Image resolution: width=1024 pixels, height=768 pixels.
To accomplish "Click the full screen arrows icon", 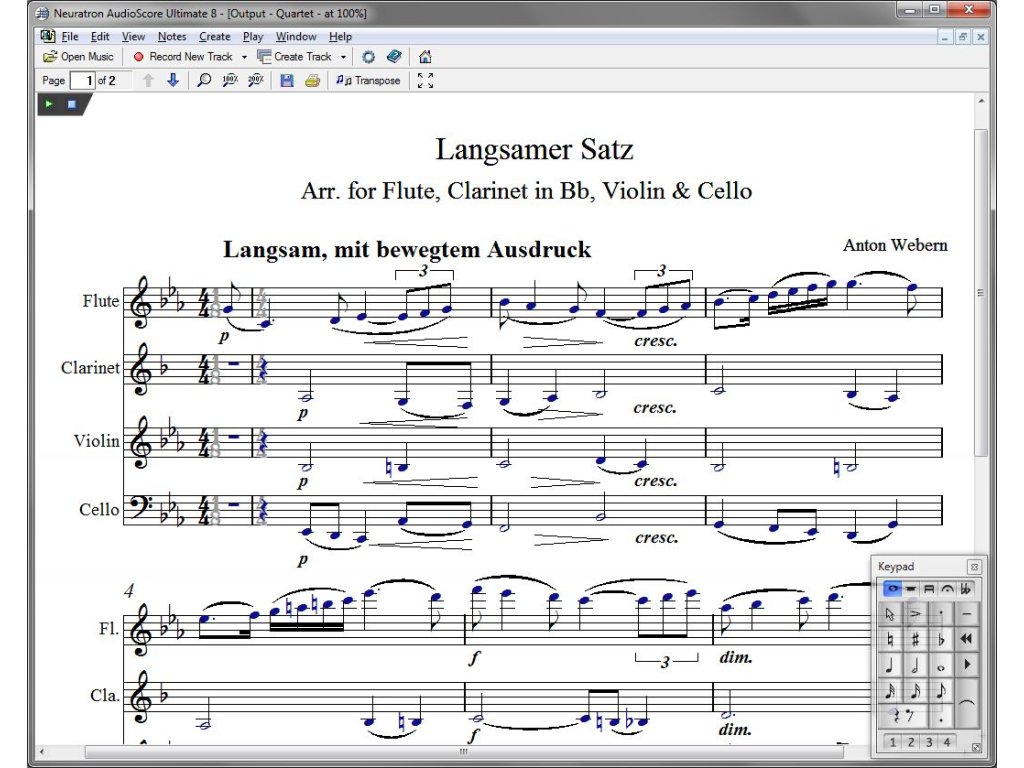I will pos(425,81).
